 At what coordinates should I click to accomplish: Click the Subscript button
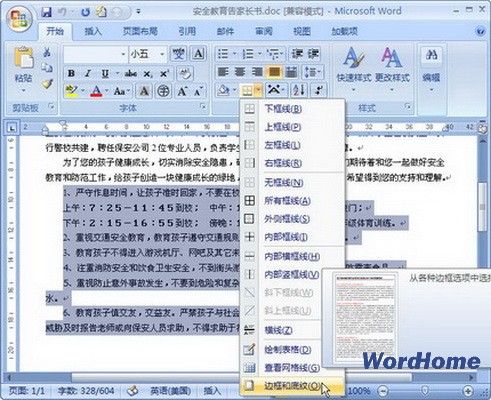click(x=147, y=73)
